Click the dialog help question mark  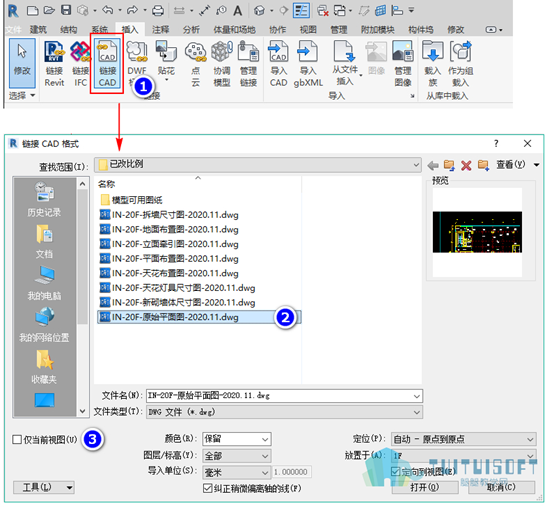point(496,143)
